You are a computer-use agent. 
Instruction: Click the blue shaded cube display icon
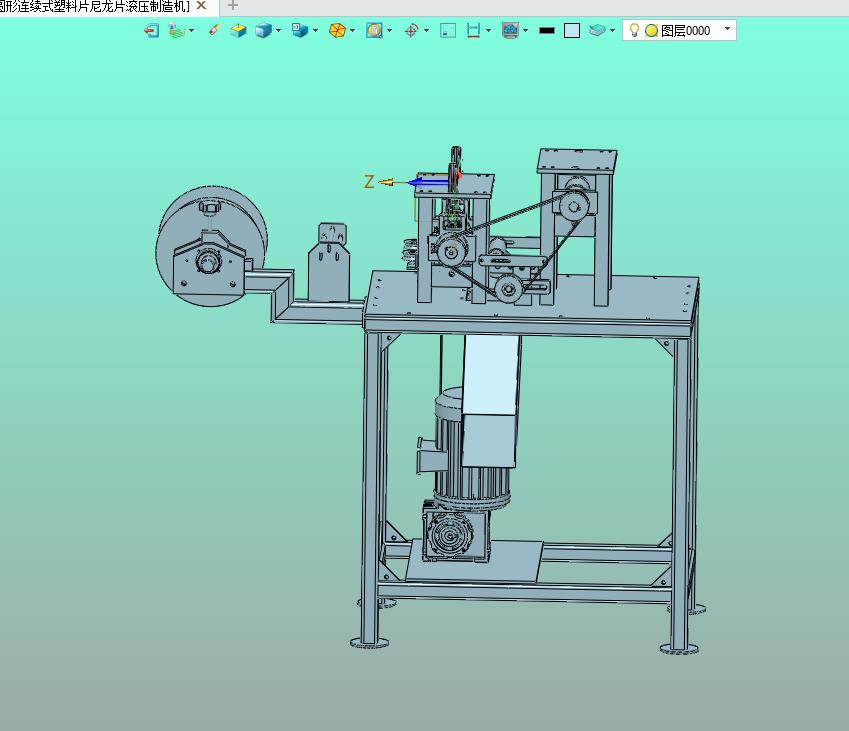[263, 30]
